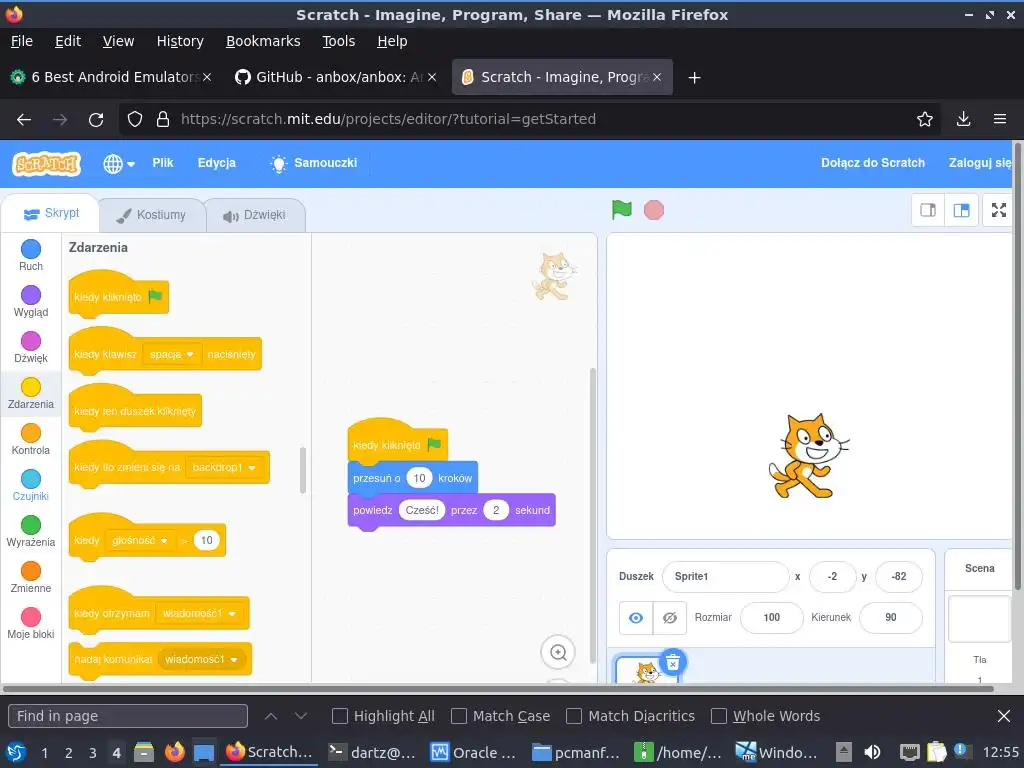Select the Zmienne category circle

(31, 571)
